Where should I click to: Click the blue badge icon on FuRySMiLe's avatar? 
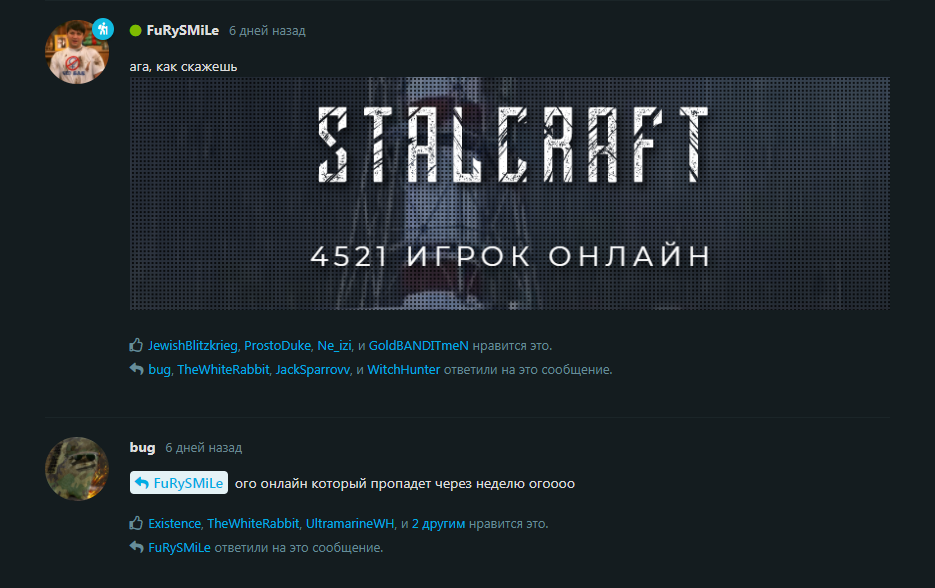point(103,29)
